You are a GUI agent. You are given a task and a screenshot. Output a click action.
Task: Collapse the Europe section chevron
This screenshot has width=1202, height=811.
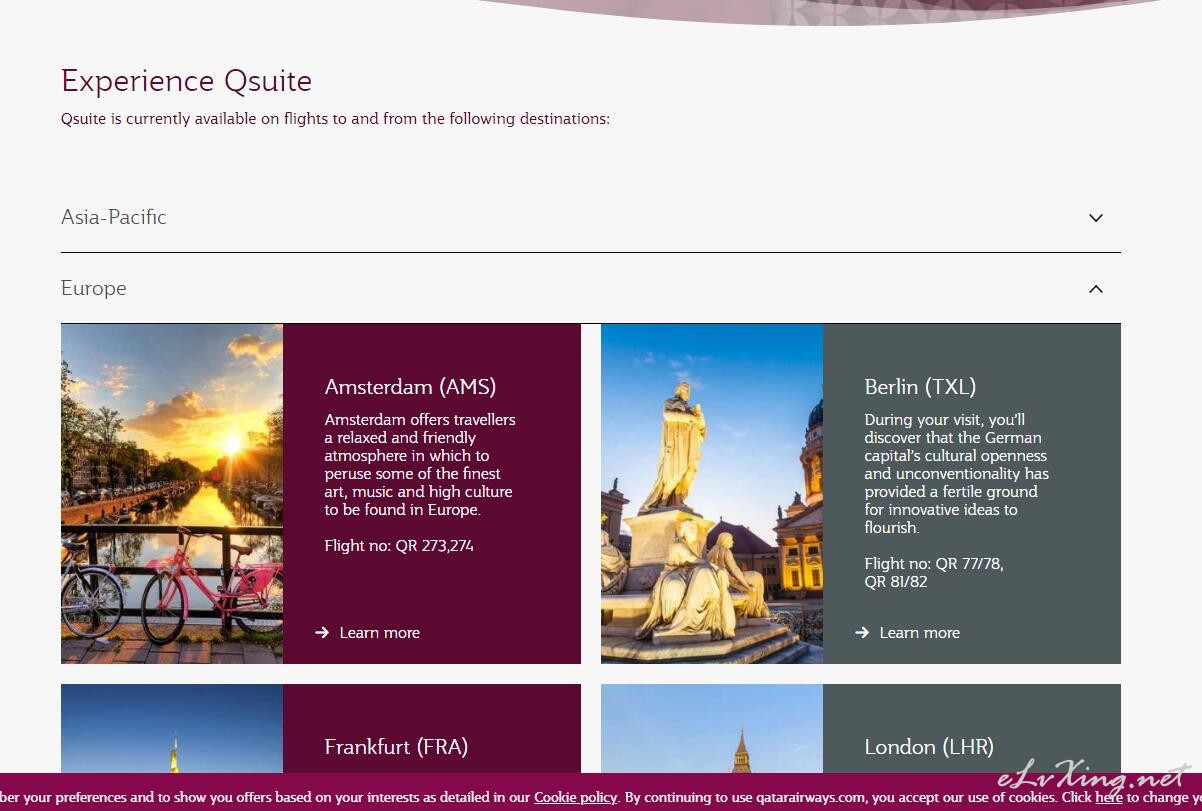click(1096, 289)
